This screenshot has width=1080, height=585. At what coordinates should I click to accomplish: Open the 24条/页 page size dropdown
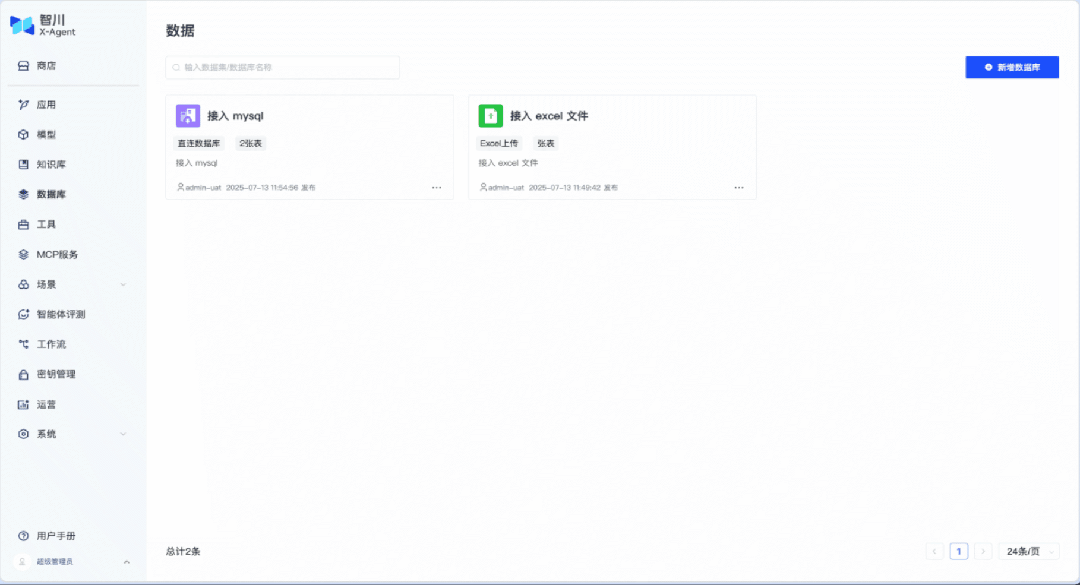(x=1028, y=551)
